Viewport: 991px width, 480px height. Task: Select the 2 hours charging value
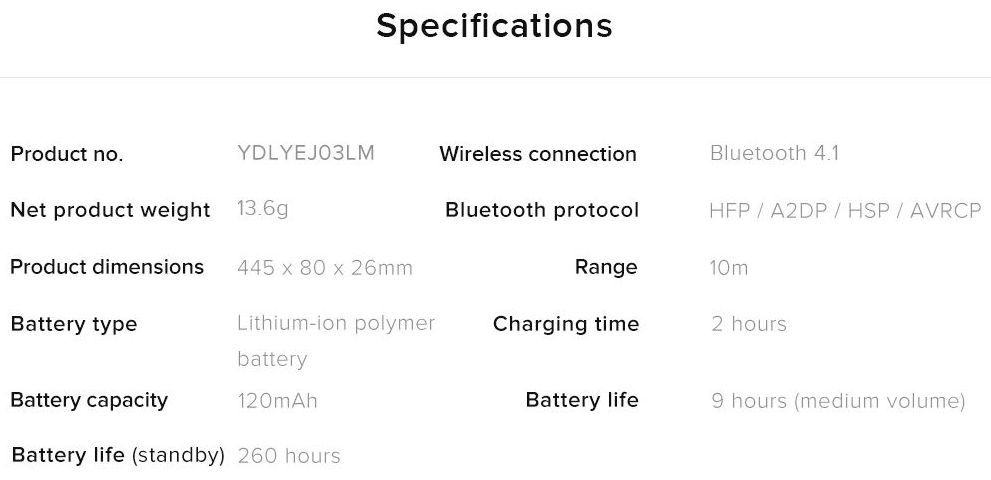coord(748,324)
